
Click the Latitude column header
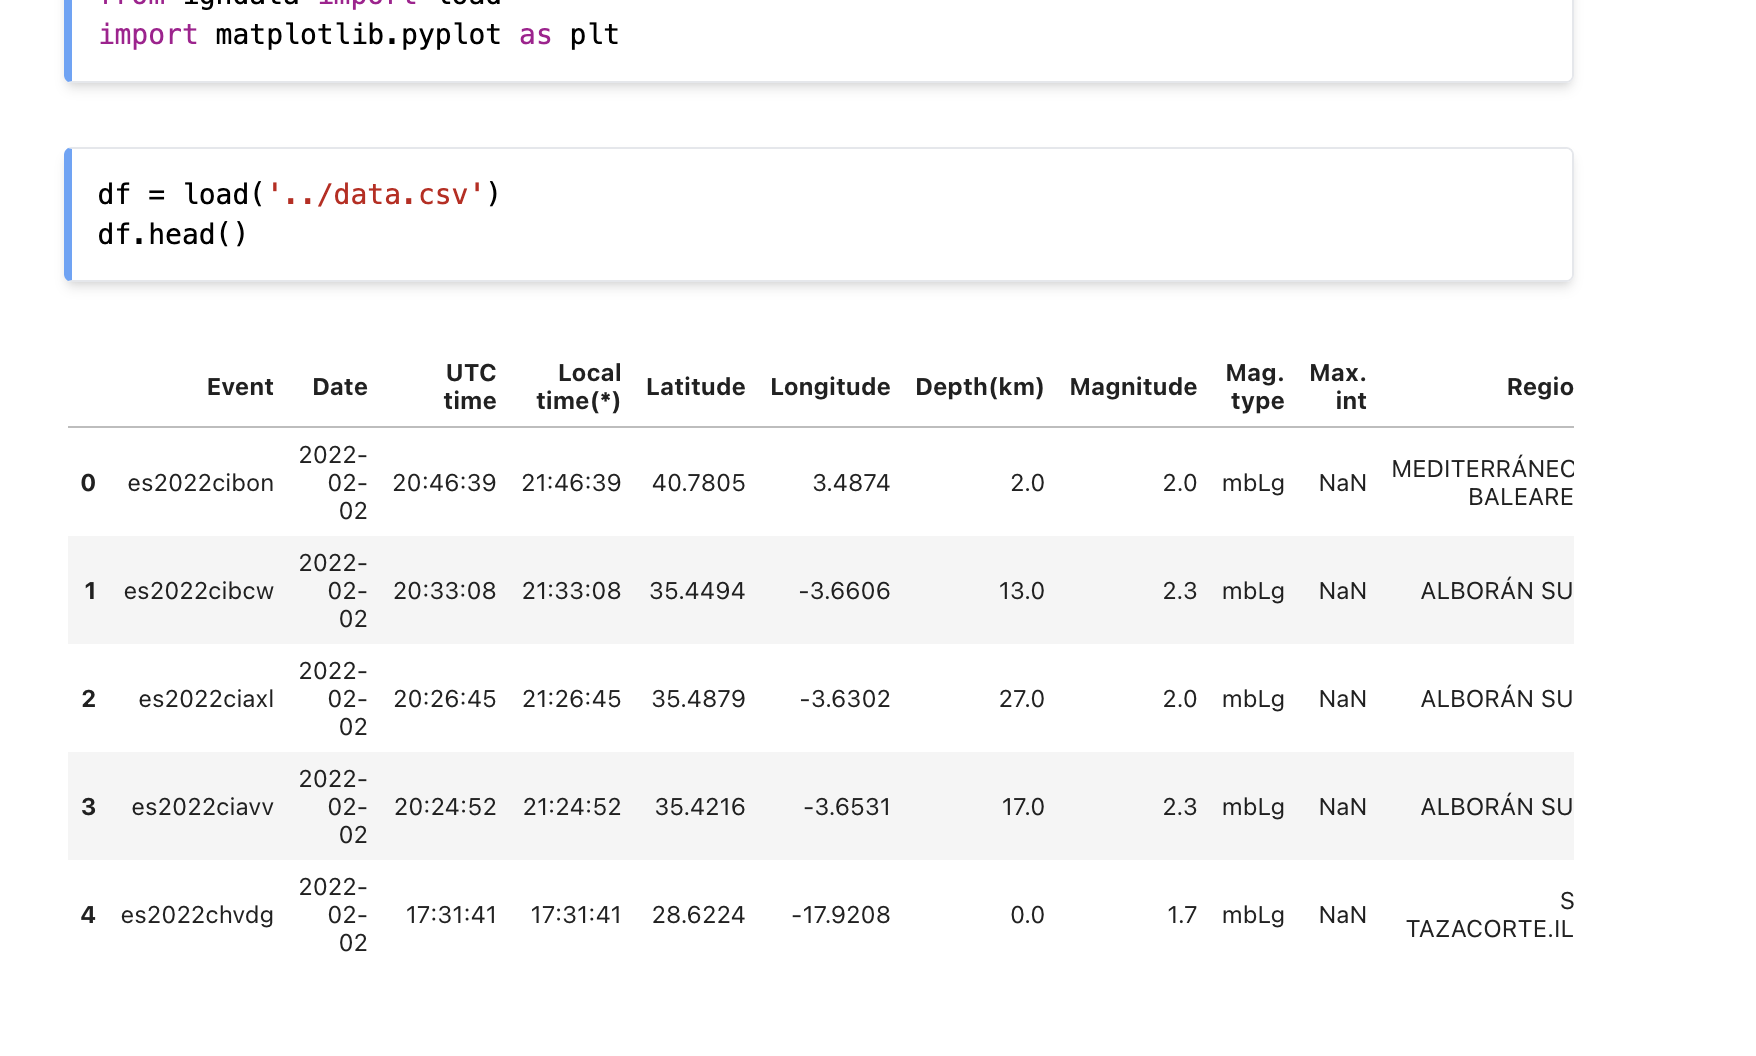(695, 387)
